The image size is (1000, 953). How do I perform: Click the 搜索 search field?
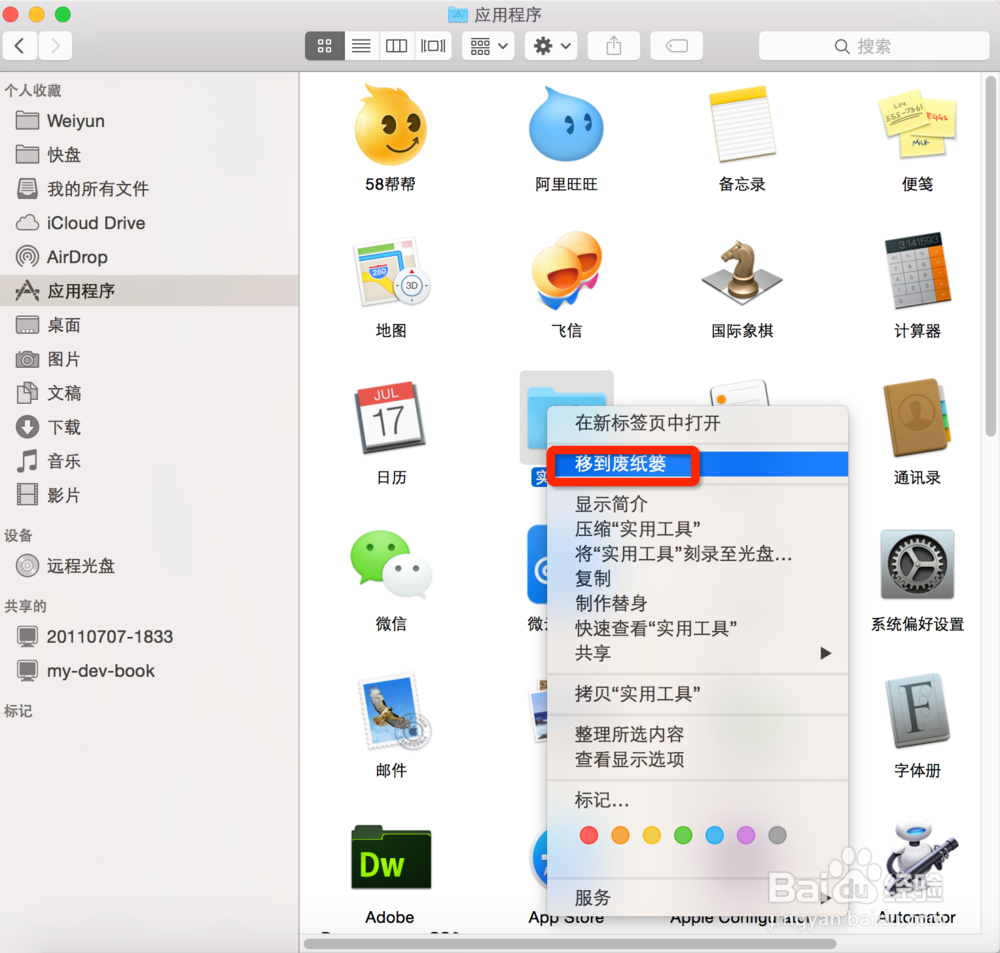874,46
